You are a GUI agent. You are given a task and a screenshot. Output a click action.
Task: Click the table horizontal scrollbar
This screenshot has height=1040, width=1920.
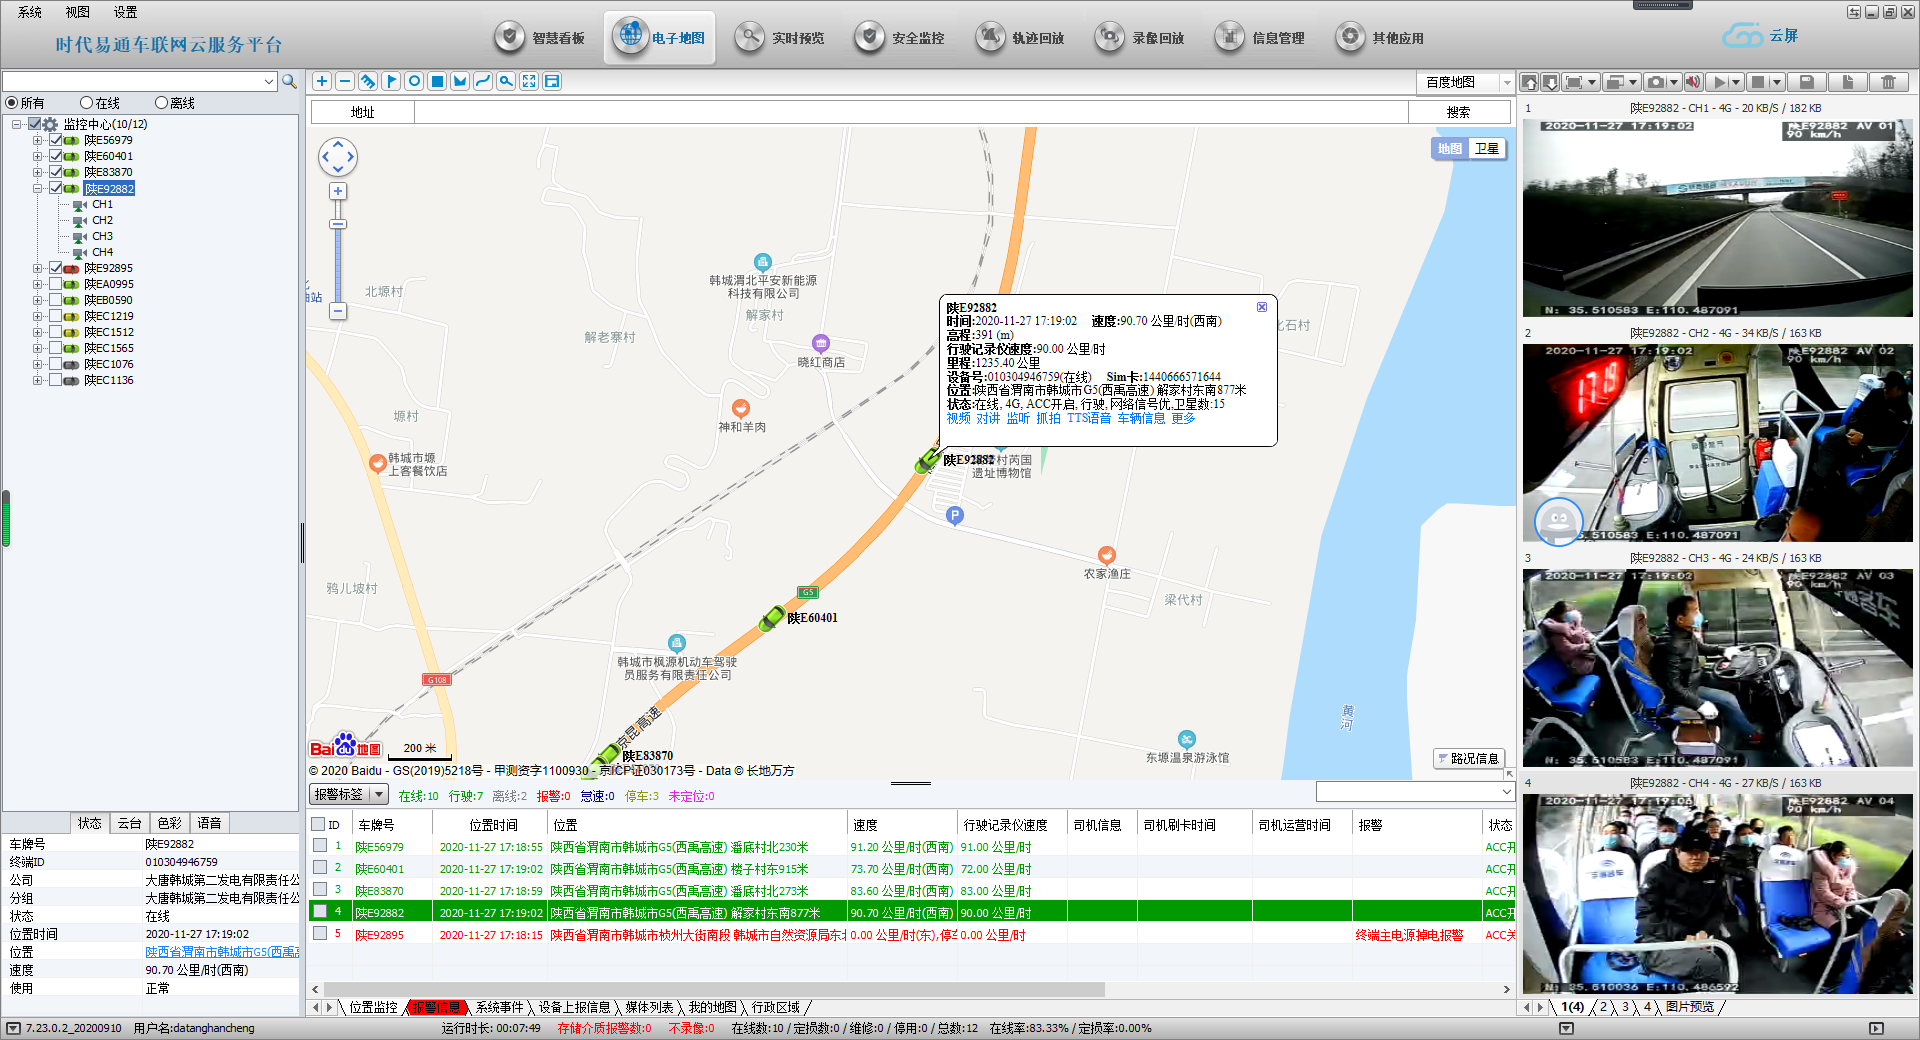(x=714, y=989)
